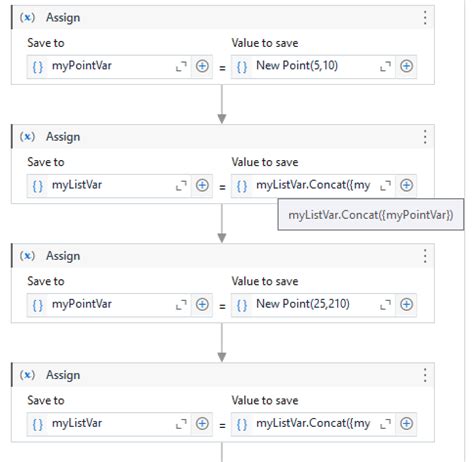Click plus button beside first myPointVar field
The height and width of the screenshot is (462, 474).
[202, 66]
